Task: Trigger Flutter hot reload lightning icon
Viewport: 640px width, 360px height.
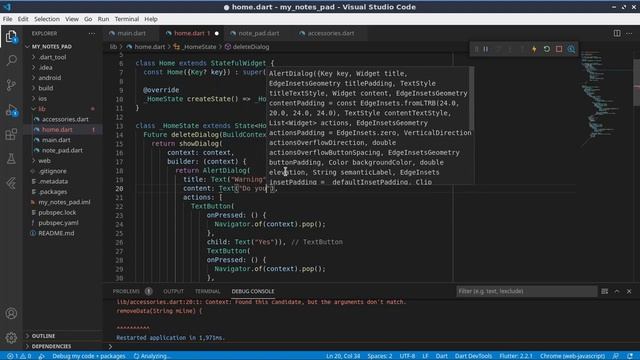Action: tap(534, 49)
